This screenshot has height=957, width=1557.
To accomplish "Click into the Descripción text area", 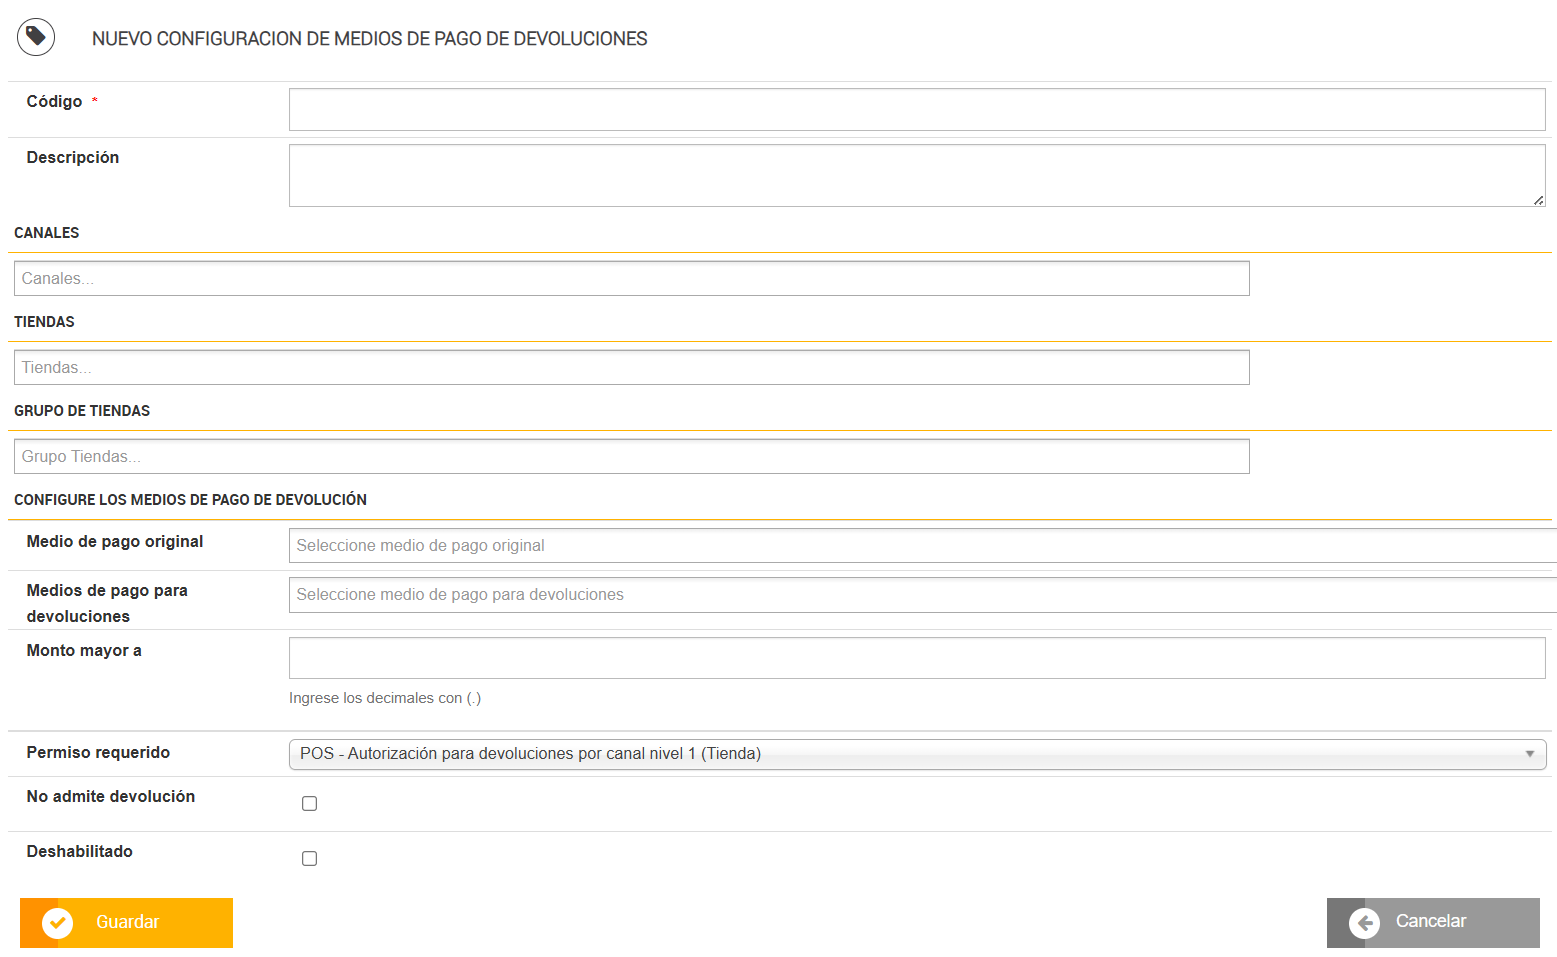I will (x=916, y=175).
